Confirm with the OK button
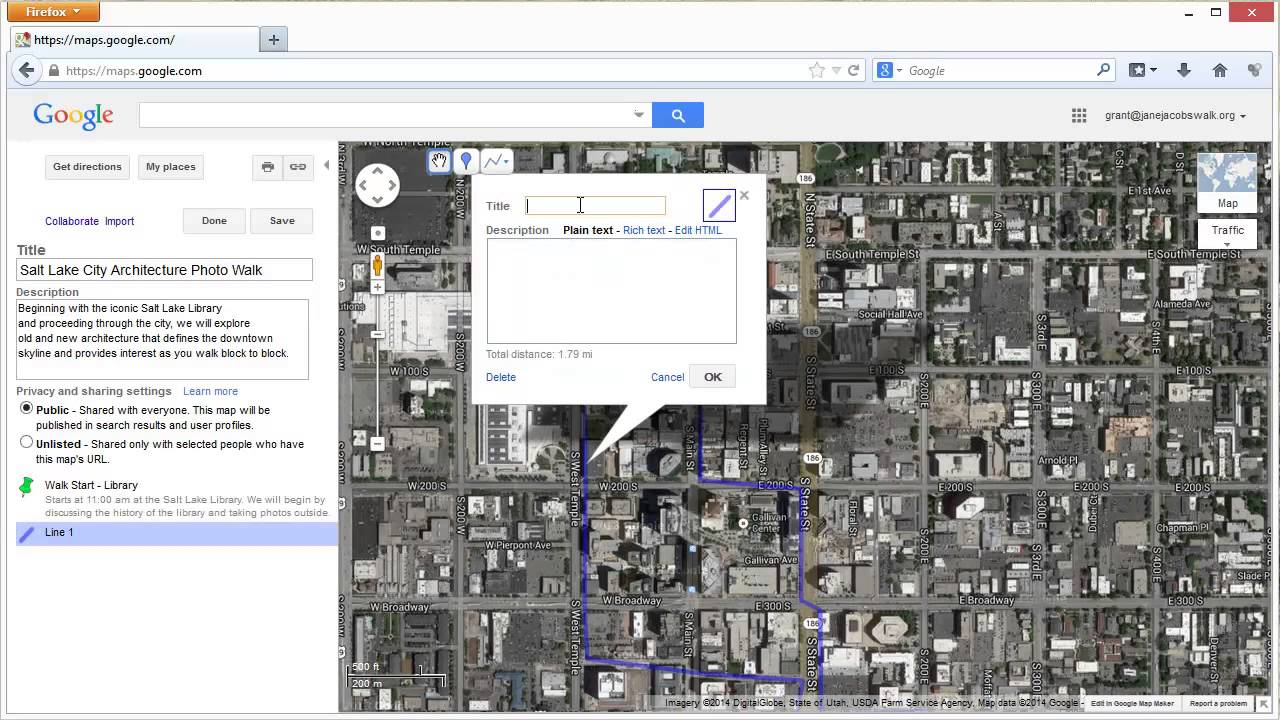 coord(712,377)
